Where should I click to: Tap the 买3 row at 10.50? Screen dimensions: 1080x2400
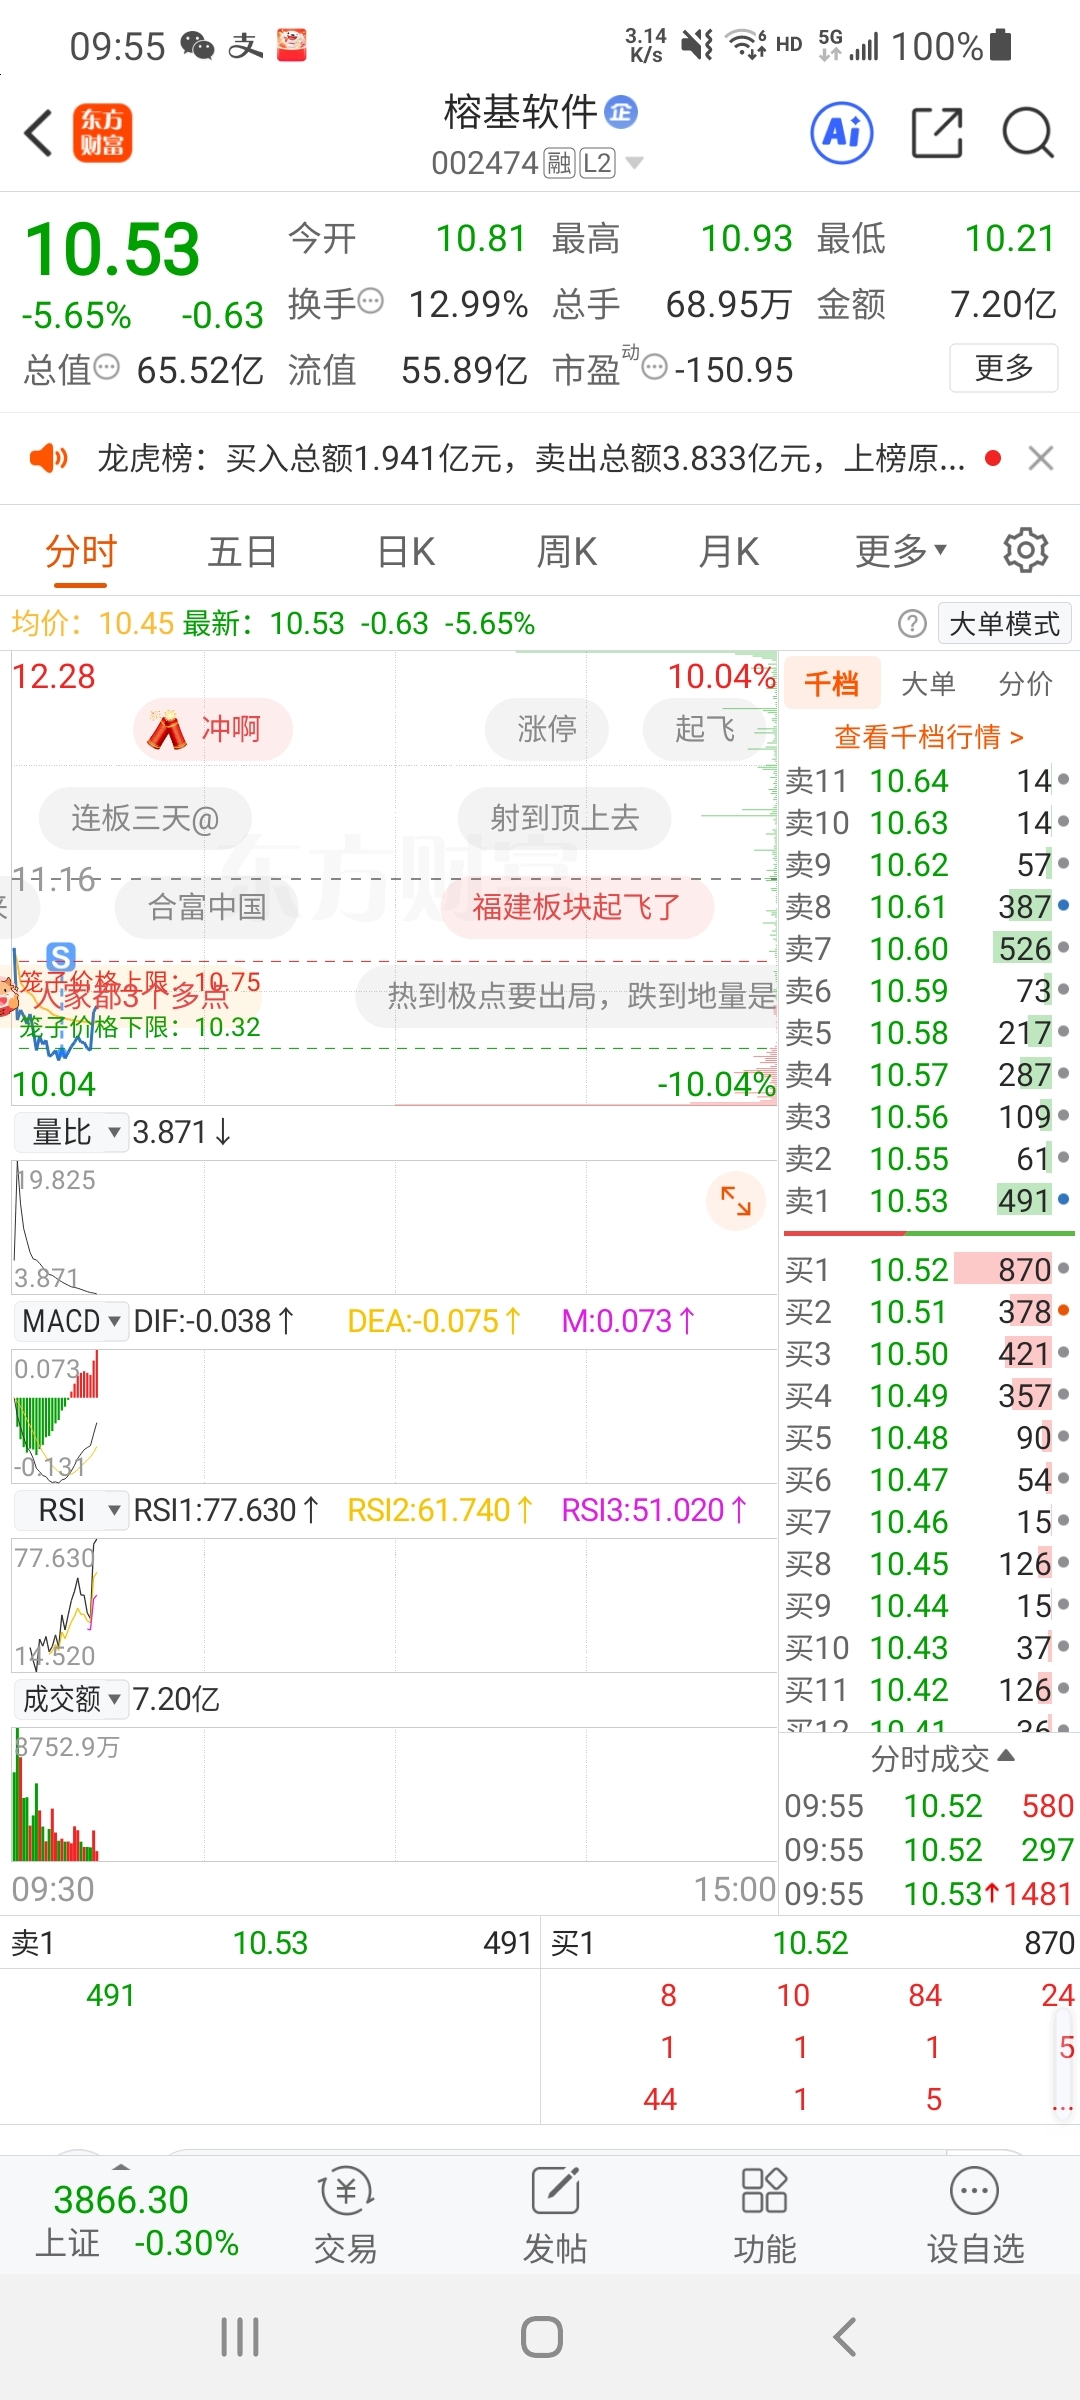tap(928, 1354)
